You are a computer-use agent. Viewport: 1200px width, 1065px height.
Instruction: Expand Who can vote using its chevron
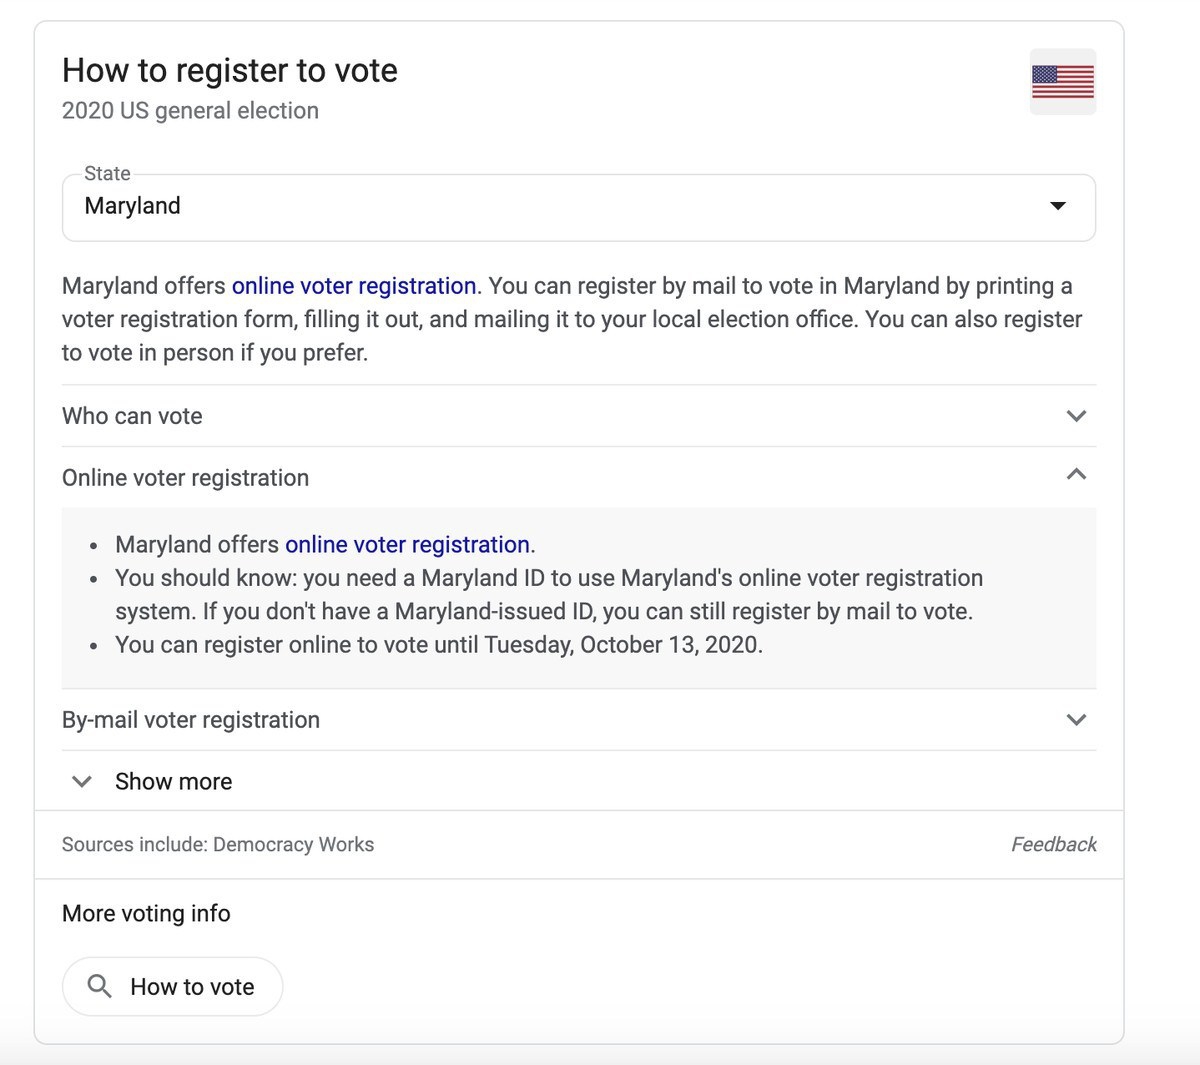pos(1076,416)
